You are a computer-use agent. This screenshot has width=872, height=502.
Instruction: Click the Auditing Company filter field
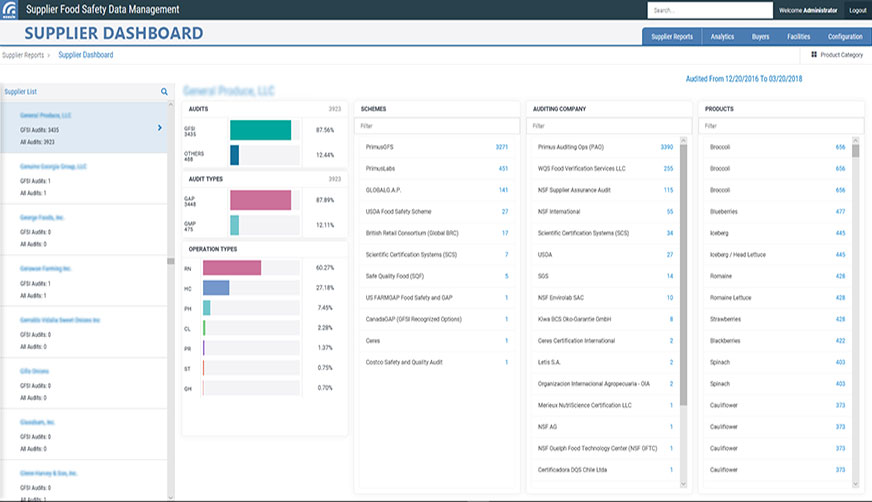[608, 126]
